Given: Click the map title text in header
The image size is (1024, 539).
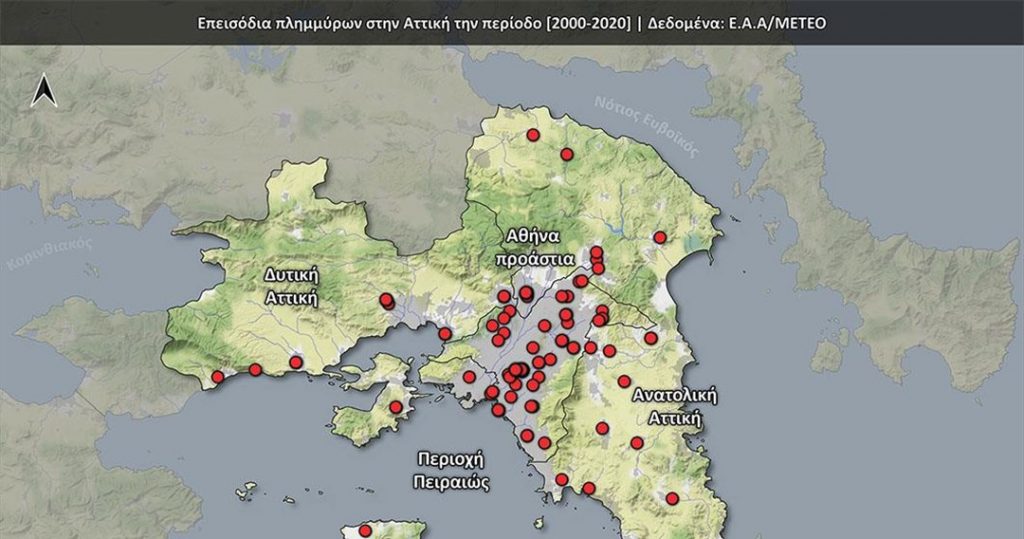Looking at the screenshot, I should (414, 20).
